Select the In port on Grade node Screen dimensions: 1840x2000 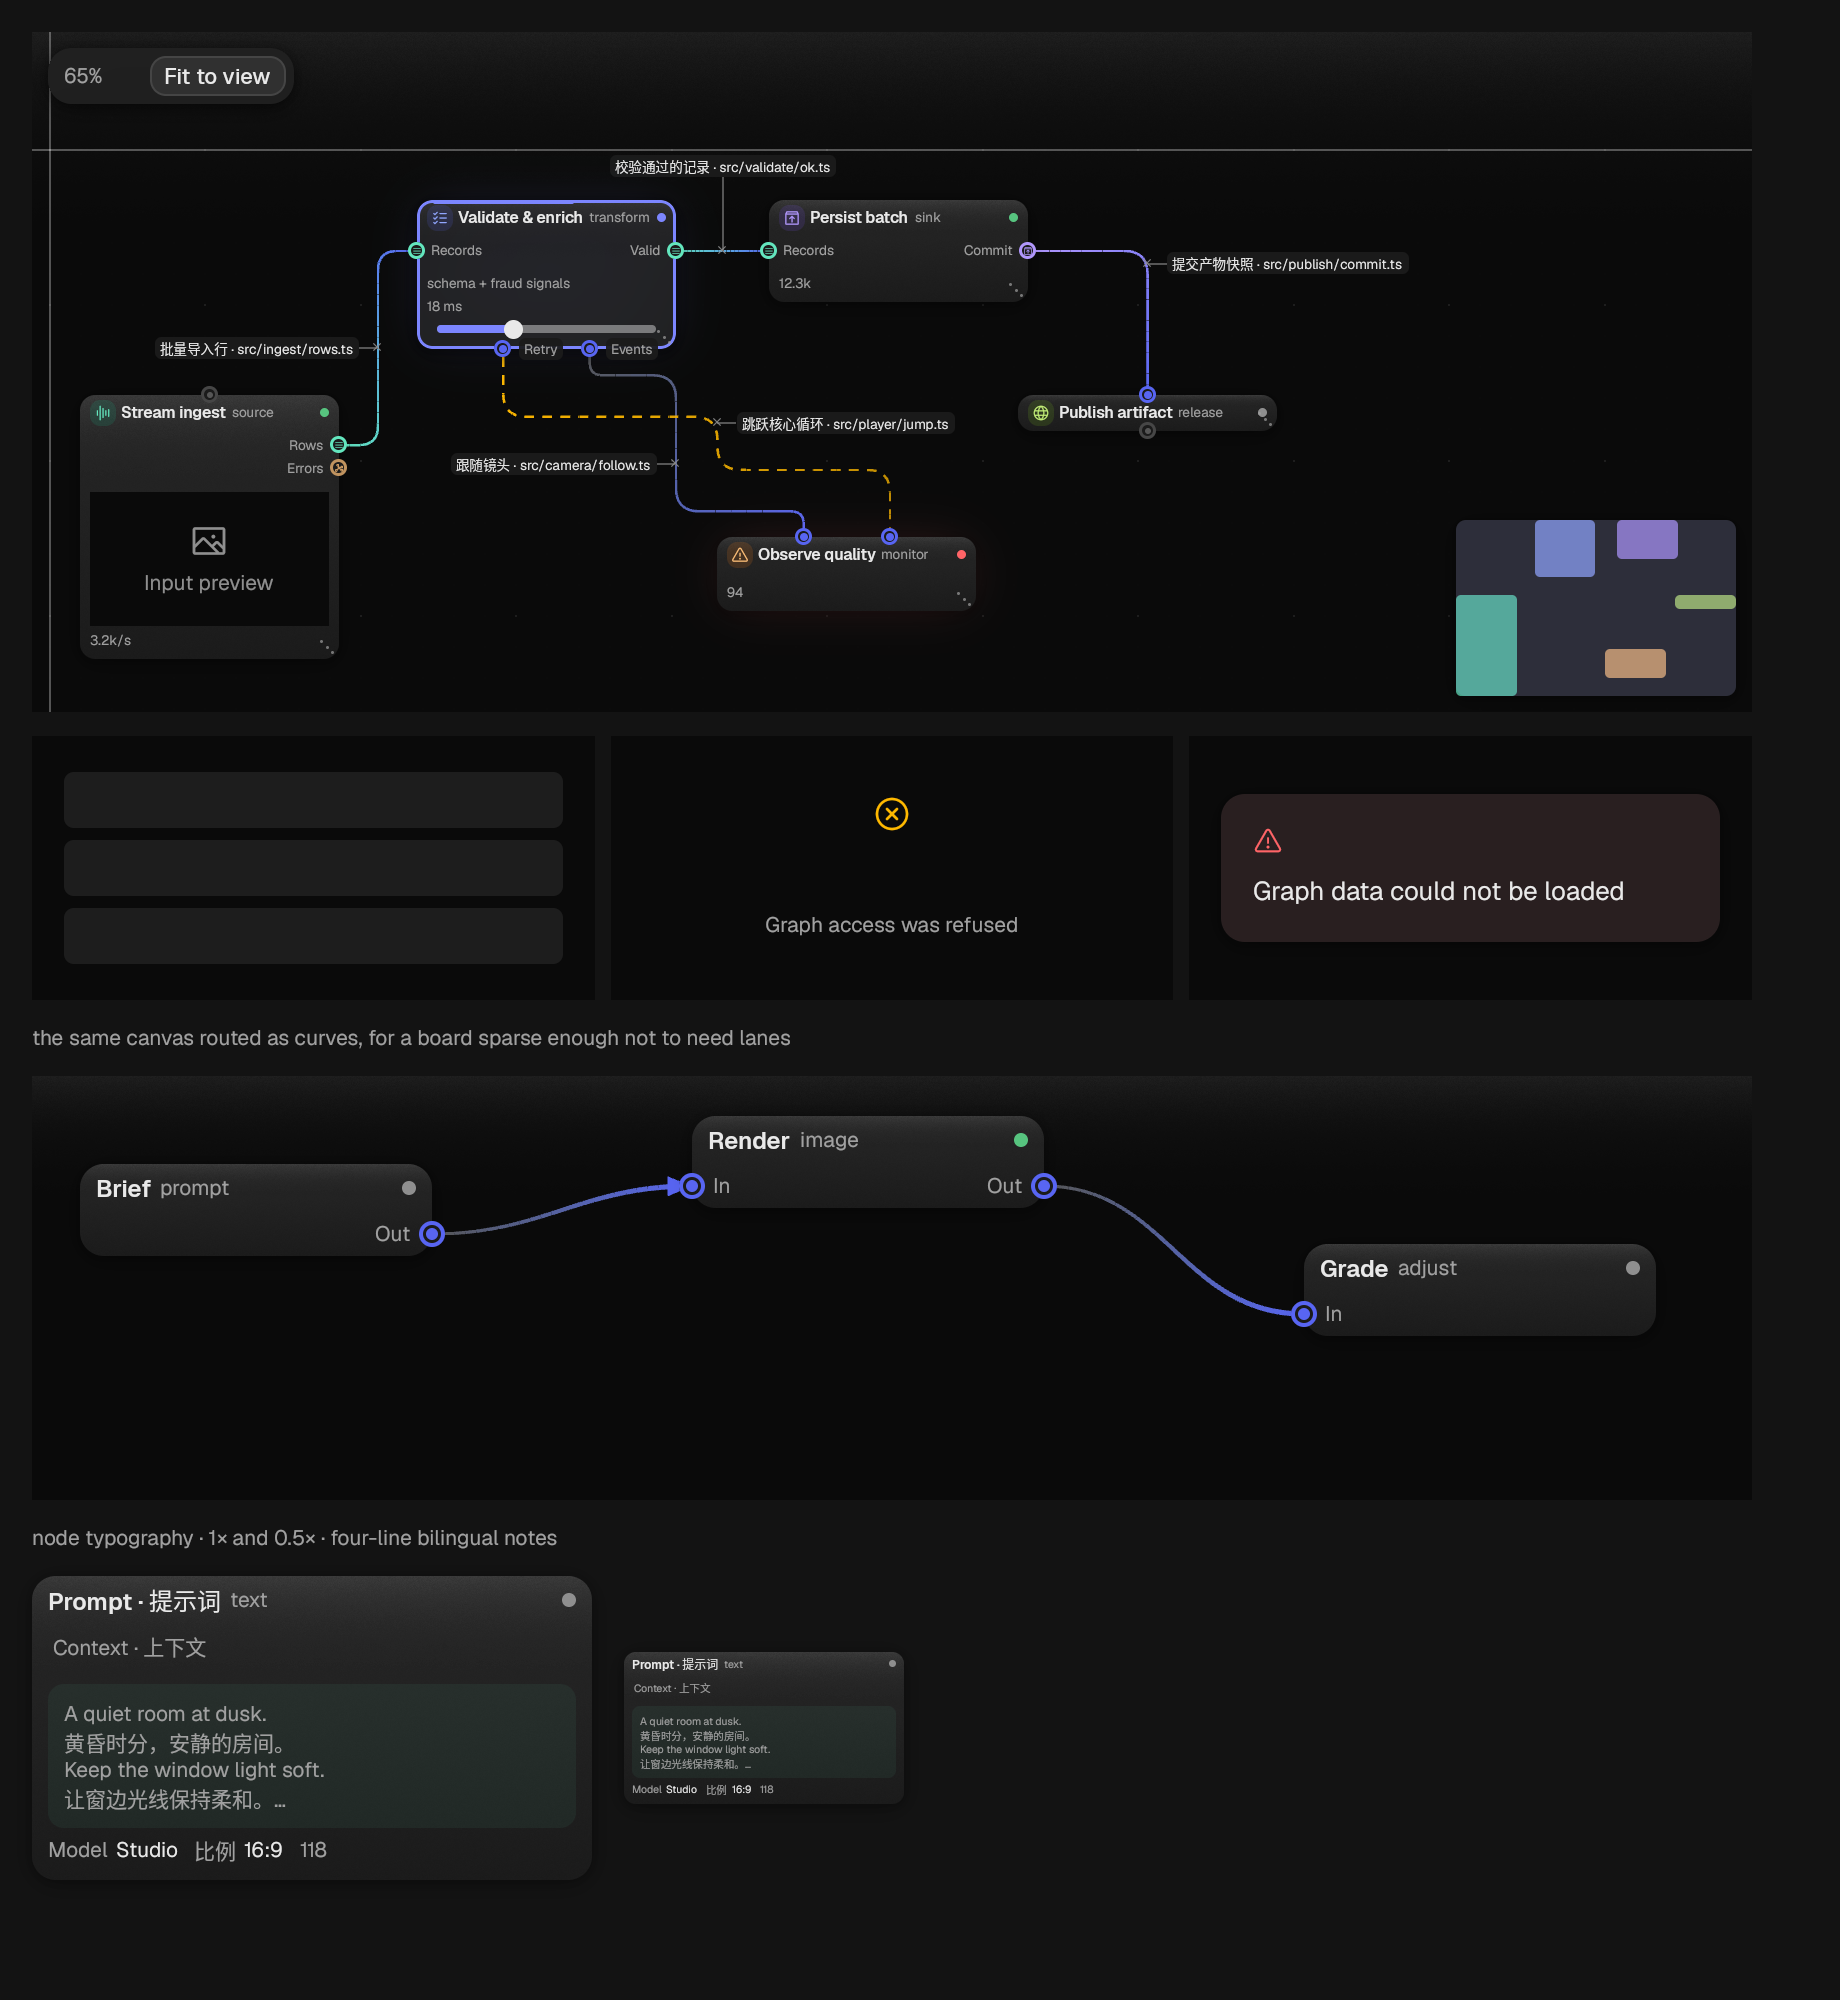point(1304,1314)
